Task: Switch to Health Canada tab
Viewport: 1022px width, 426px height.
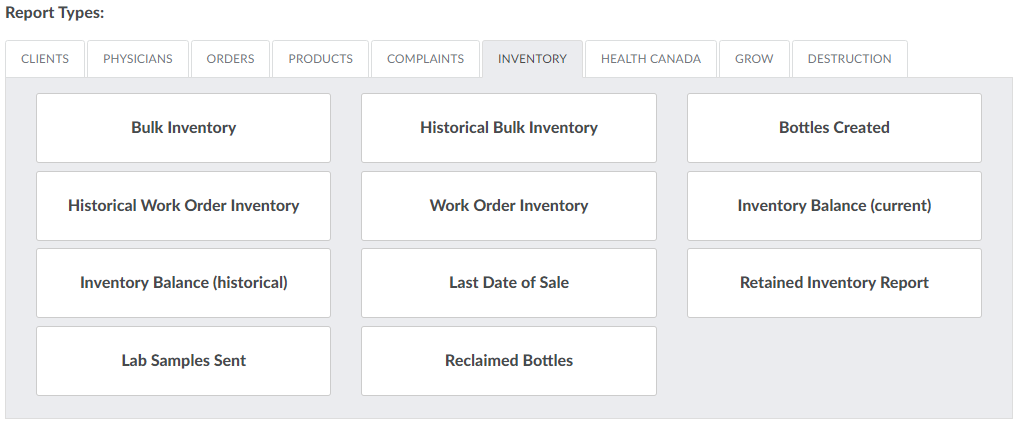Action: (651, 59)
